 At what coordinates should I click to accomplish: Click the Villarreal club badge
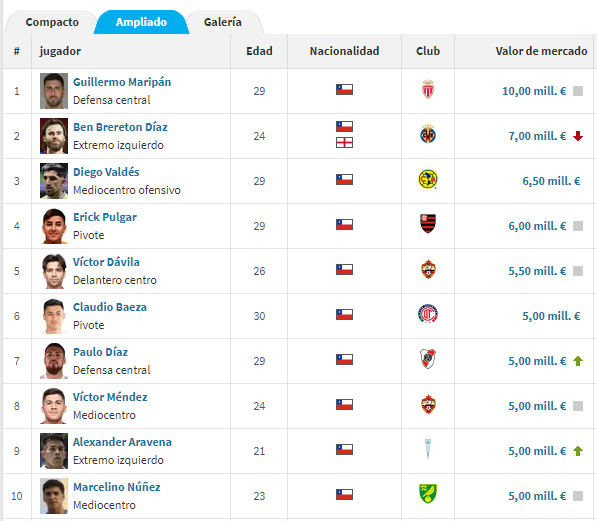tap(428, 134)
